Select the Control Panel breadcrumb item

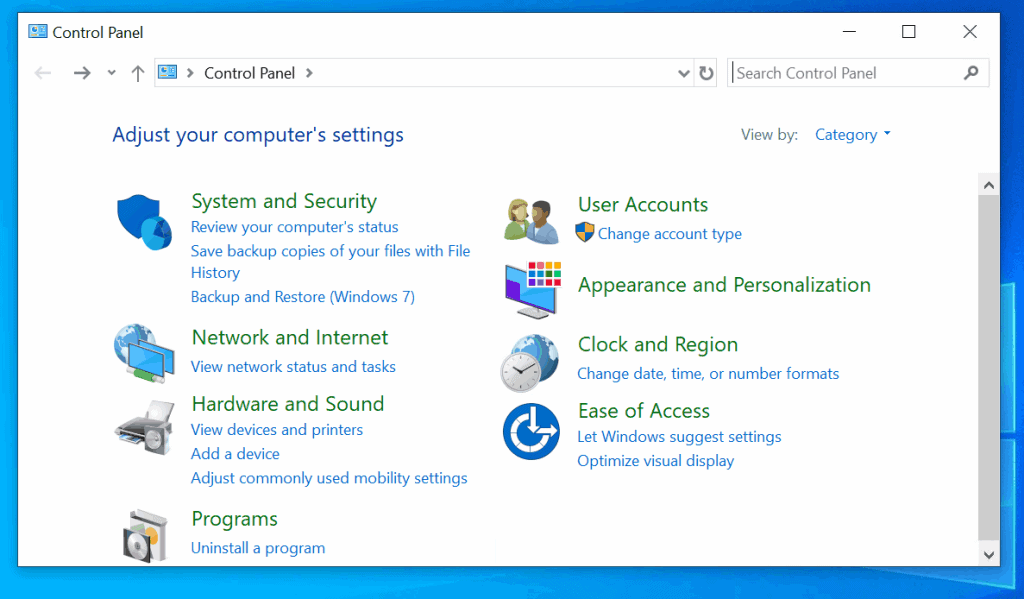(x=249, y=73)
